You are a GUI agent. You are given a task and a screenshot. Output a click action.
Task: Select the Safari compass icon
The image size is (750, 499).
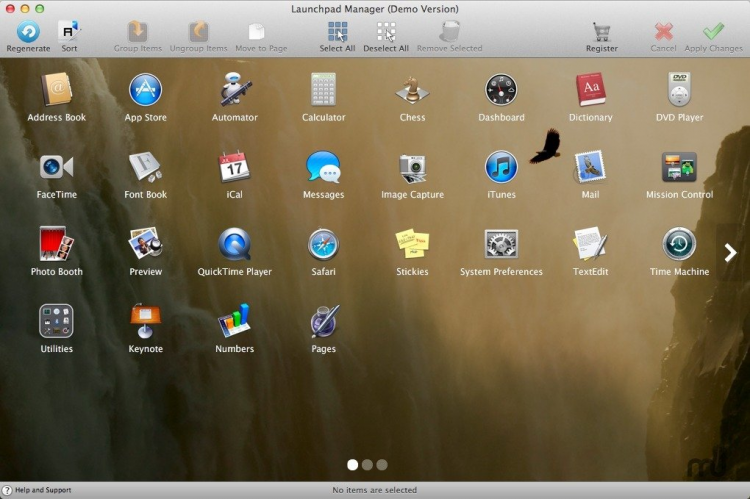(x=323, y=244)
